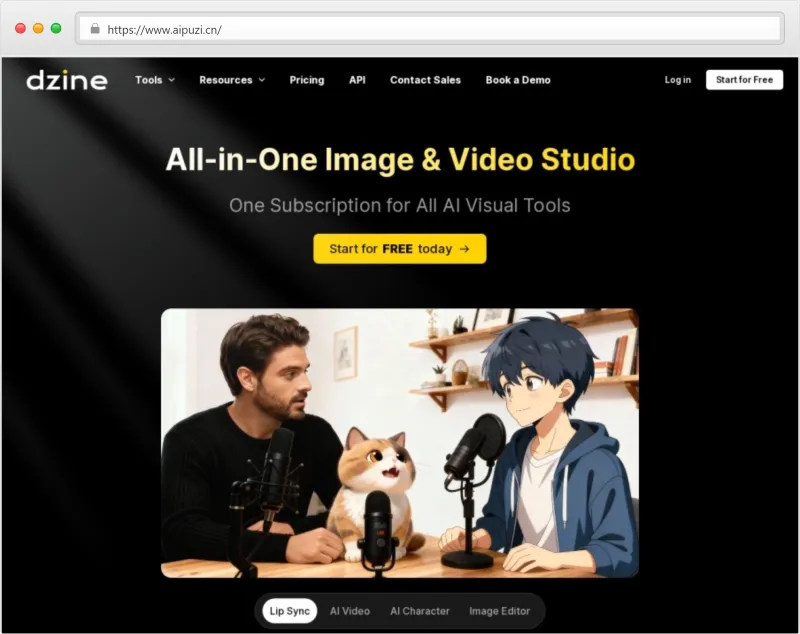Image resolution: width=800 pixels, height=634 pixels.
Task: Click the All-in-One Image & Video Studio heading
Action: click(x=400, y=159)
